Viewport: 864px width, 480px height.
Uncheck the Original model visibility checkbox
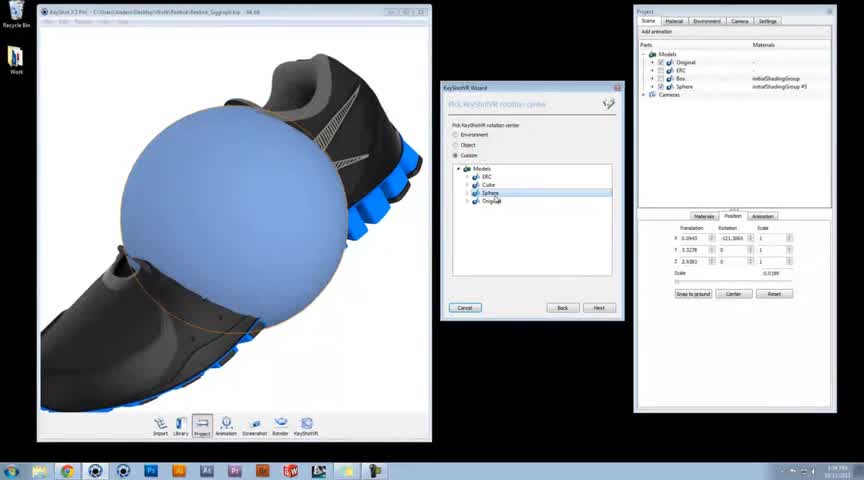pyautogui.click(x=661, y=62)
